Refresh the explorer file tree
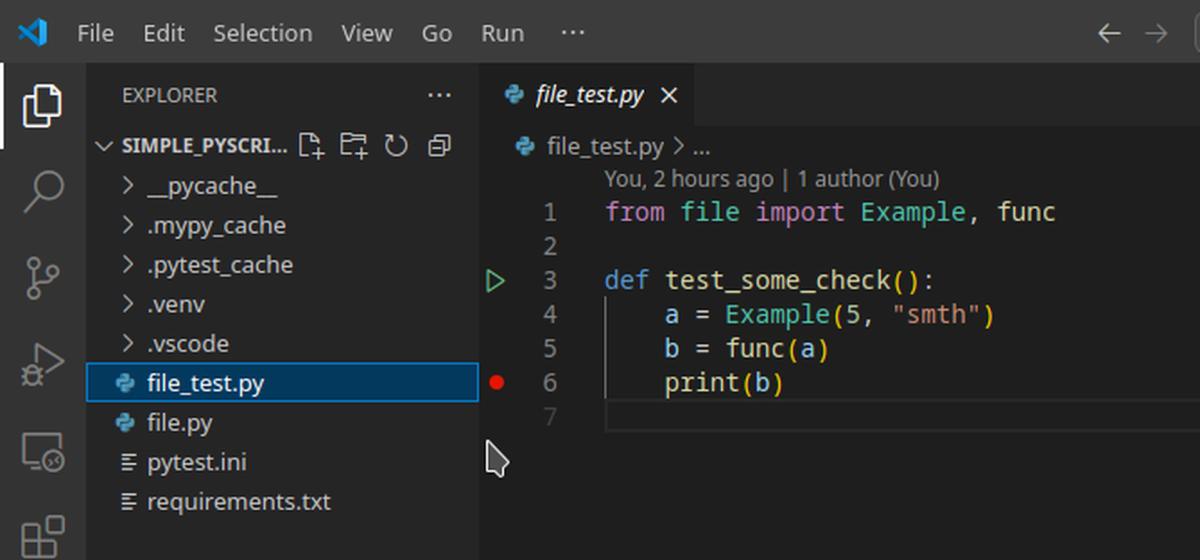The height and width of the screenshot is (560, 1200). [396, 146]
